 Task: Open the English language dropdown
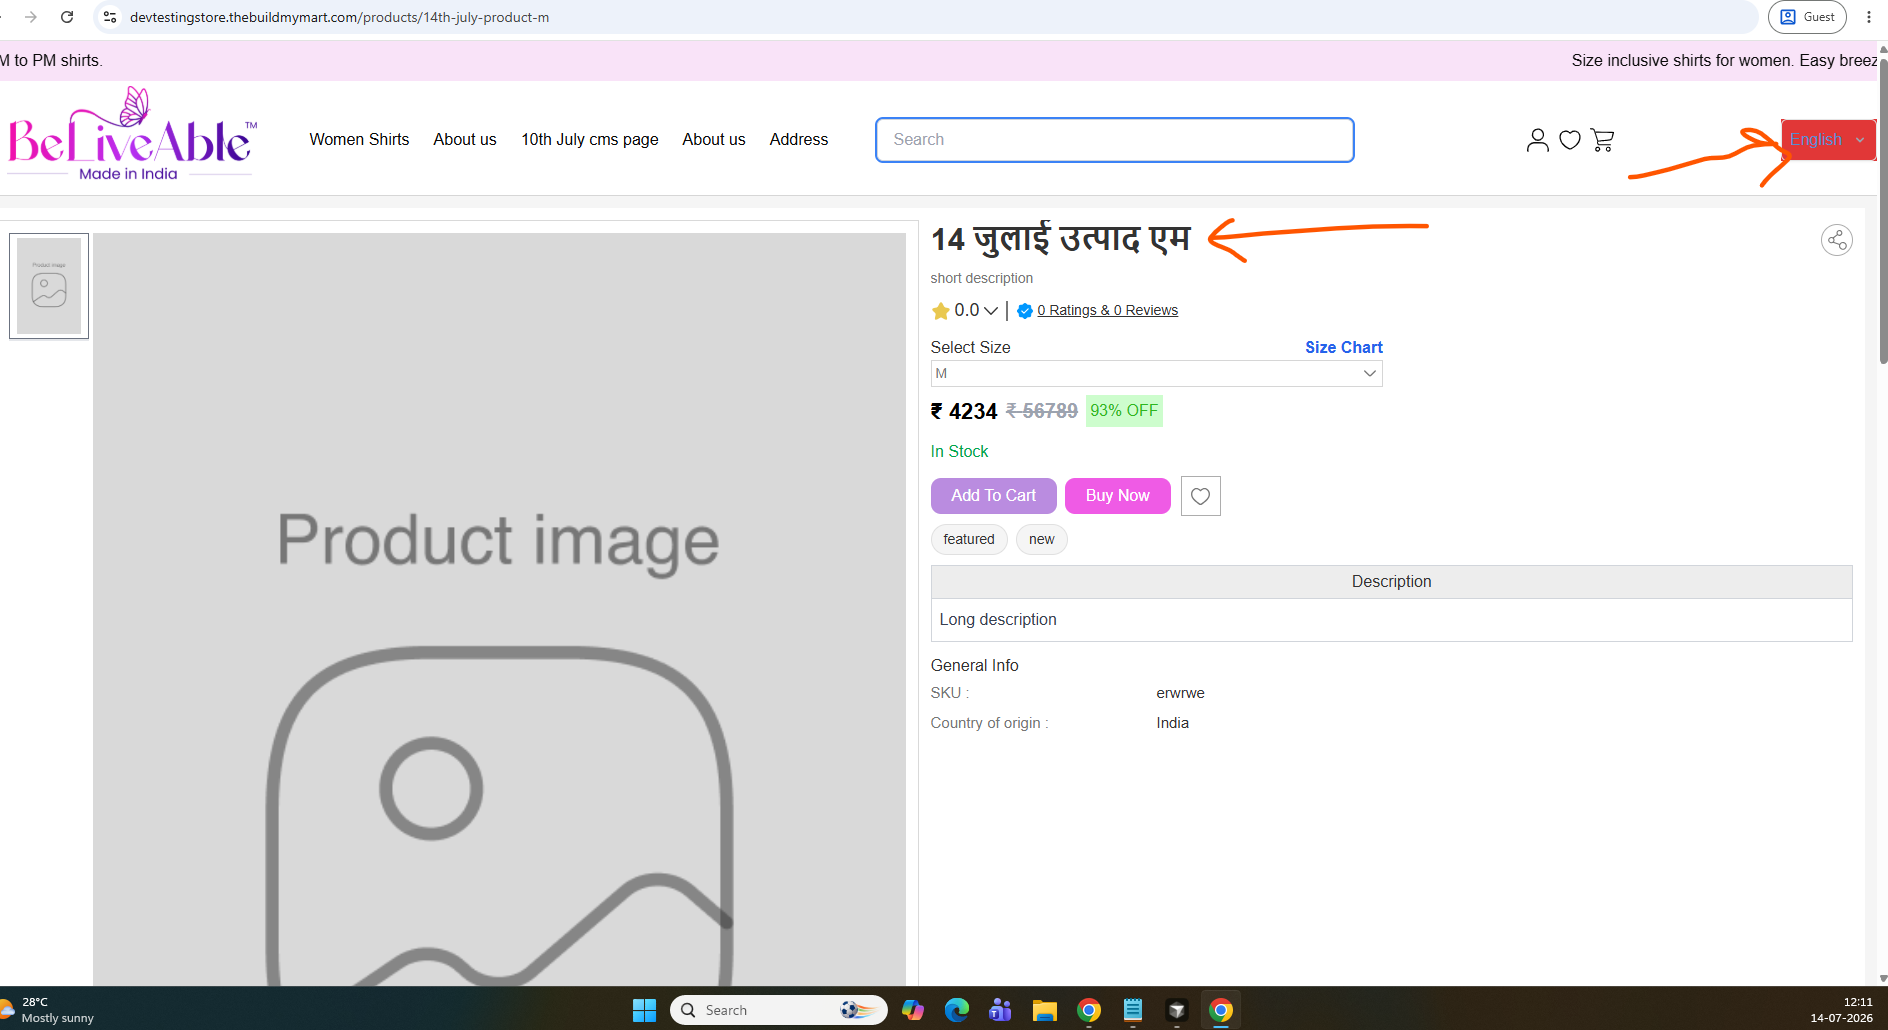coord(1827,140)
